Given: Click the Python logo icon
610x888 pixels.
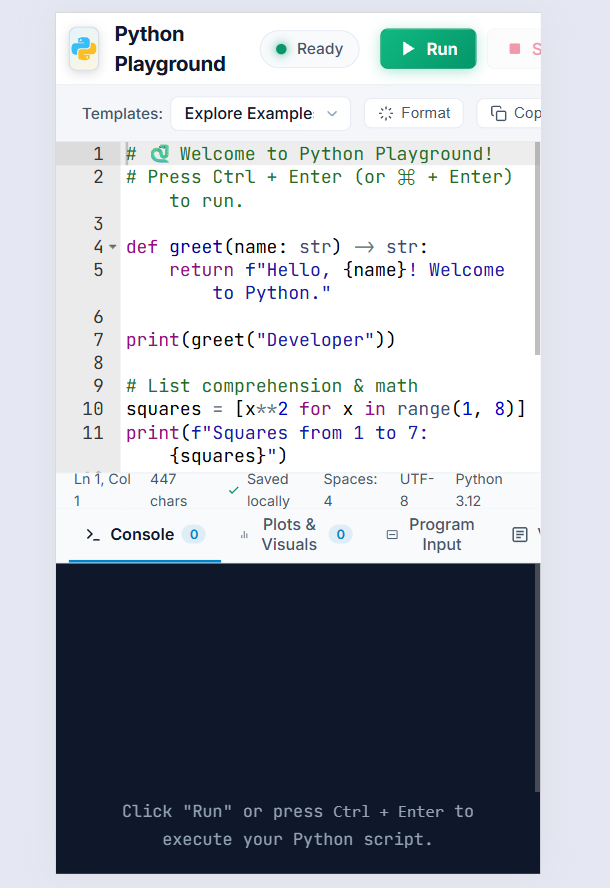Looking at the screenshot, I should (84, 49).
